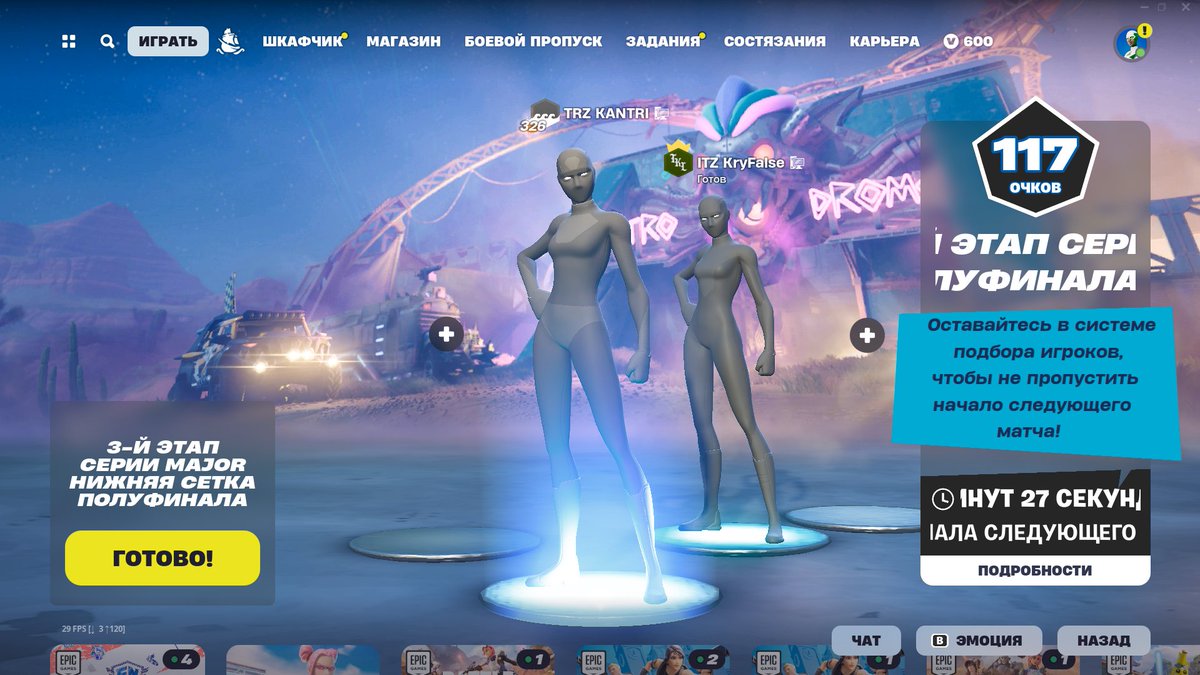Select the 3-Й ЭТАП СЕРИИ MAJOR mode title
The height and width of the screenshot is (675, 1200).
click(163, 473)
